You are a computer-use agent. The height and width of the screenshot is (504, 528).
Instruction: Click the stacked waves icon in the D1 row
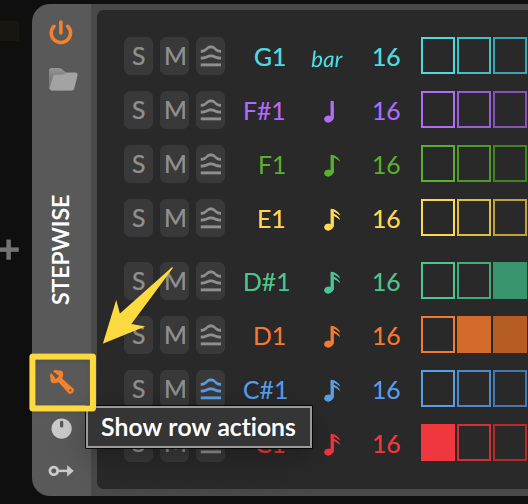tap(210, 335)
